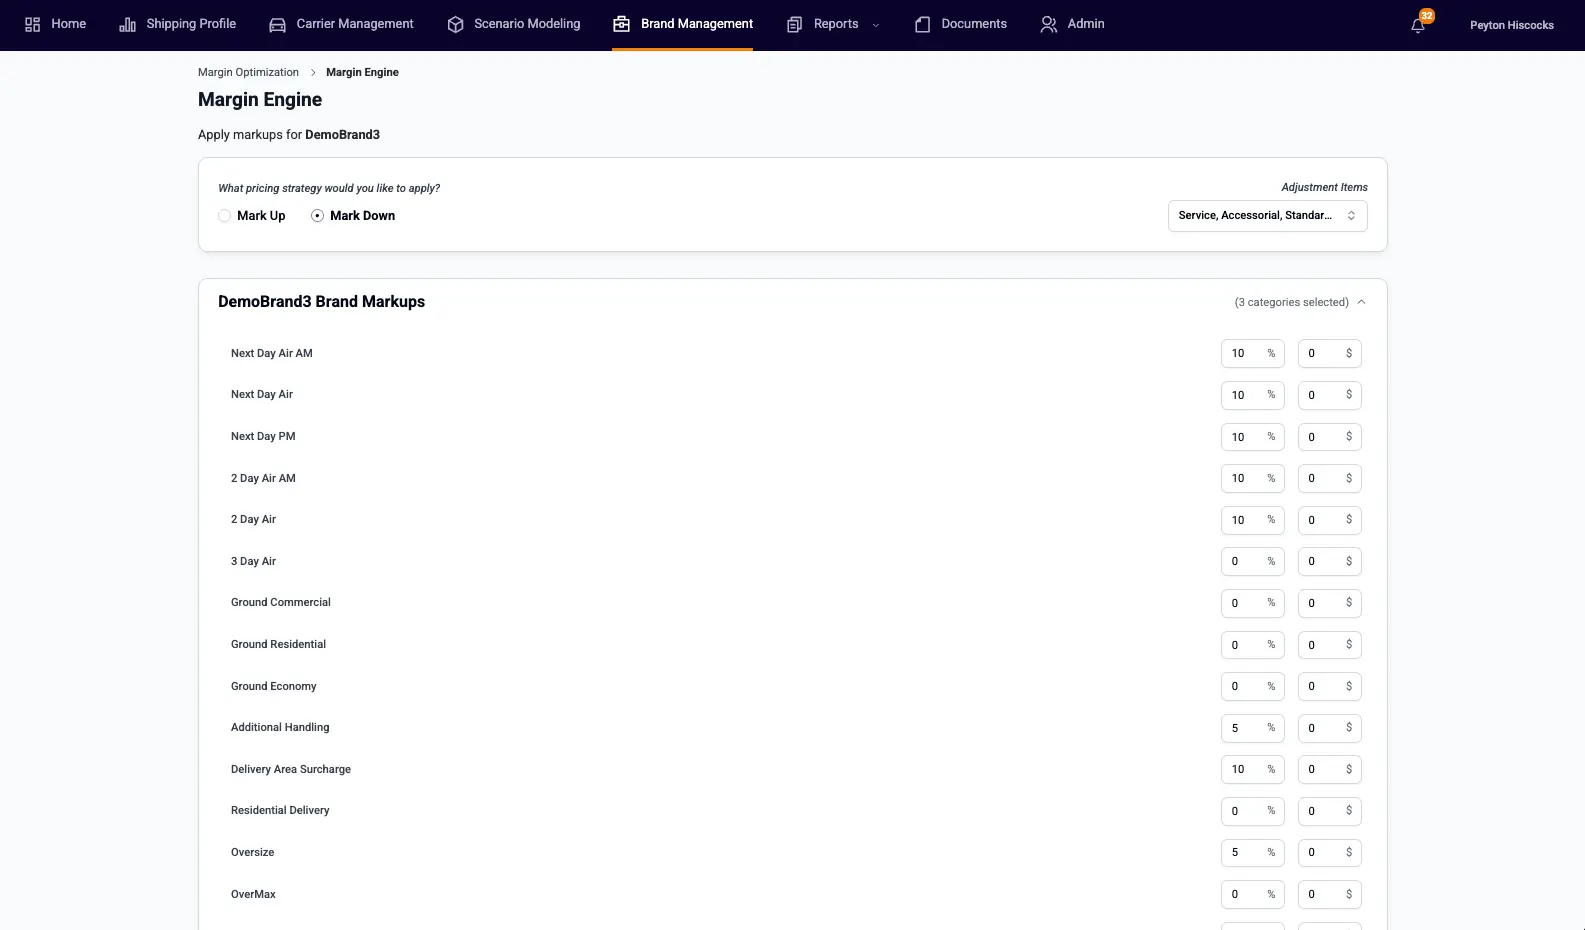Screen dimensions: 1585x930
Task: Edit Next Day Air percent field
Action: point(1252,395)
